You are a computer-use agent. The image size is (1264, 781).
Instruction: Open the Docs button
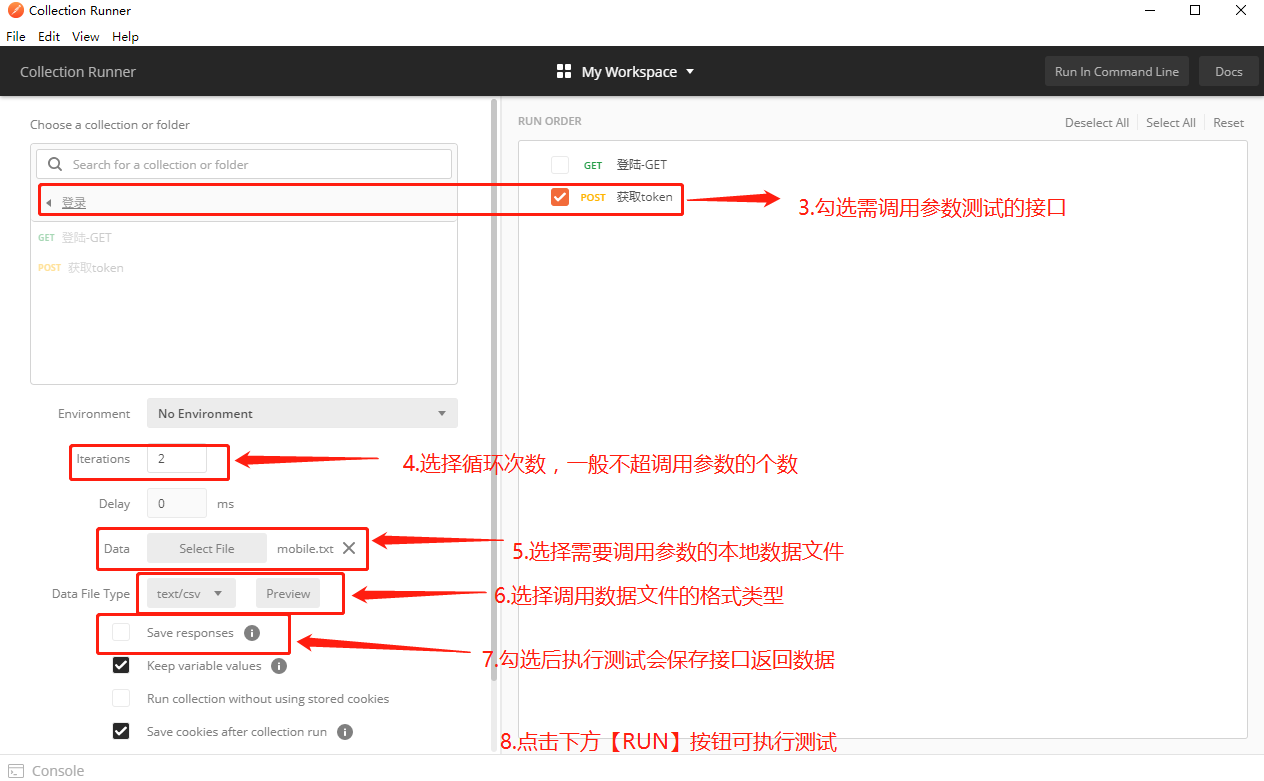point(1229,71)
